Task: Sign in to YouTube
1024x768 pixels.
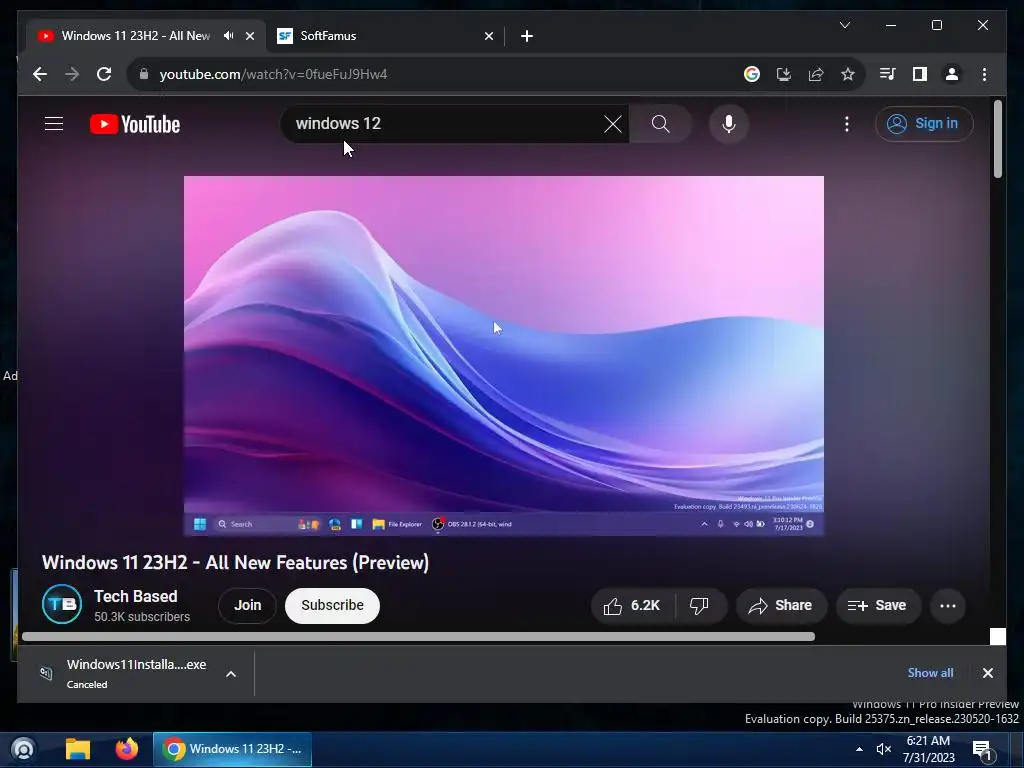Action: pyautogui.click(x=924, y=123)
